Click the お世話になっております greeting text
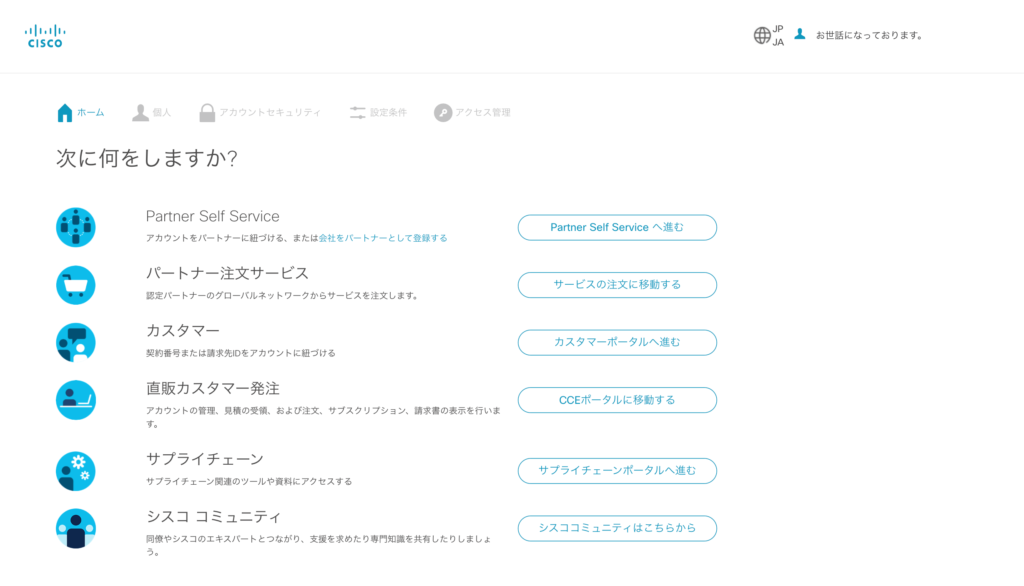Viewport: 1024px width, 586px height. point(869,35)
